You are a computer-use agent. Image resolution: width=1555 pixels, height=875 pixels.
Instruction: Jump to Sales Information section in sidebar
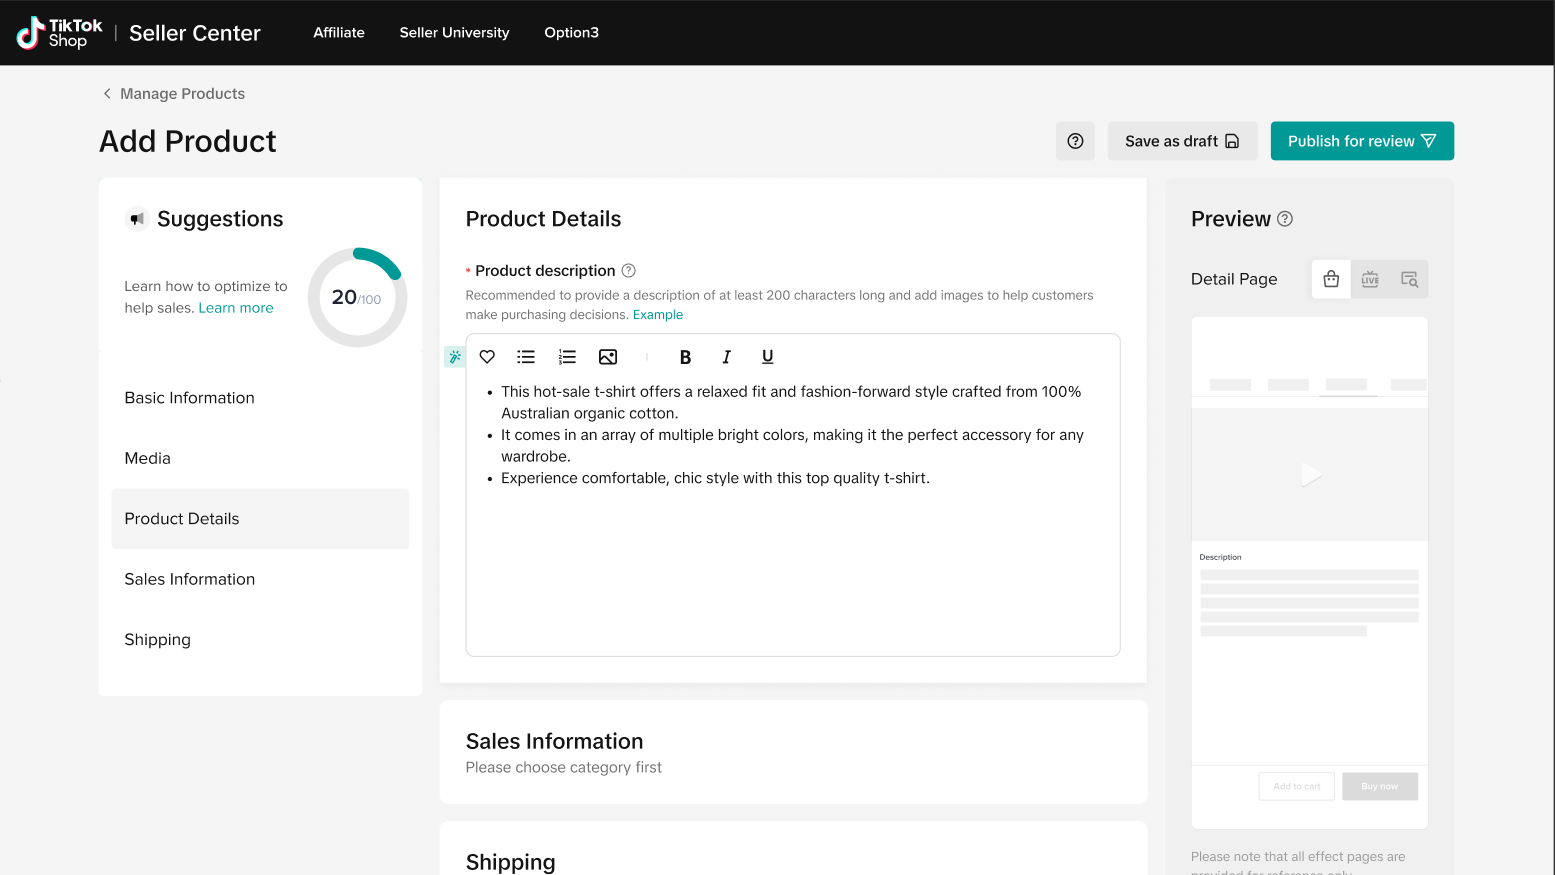click(x=190, y=579)
